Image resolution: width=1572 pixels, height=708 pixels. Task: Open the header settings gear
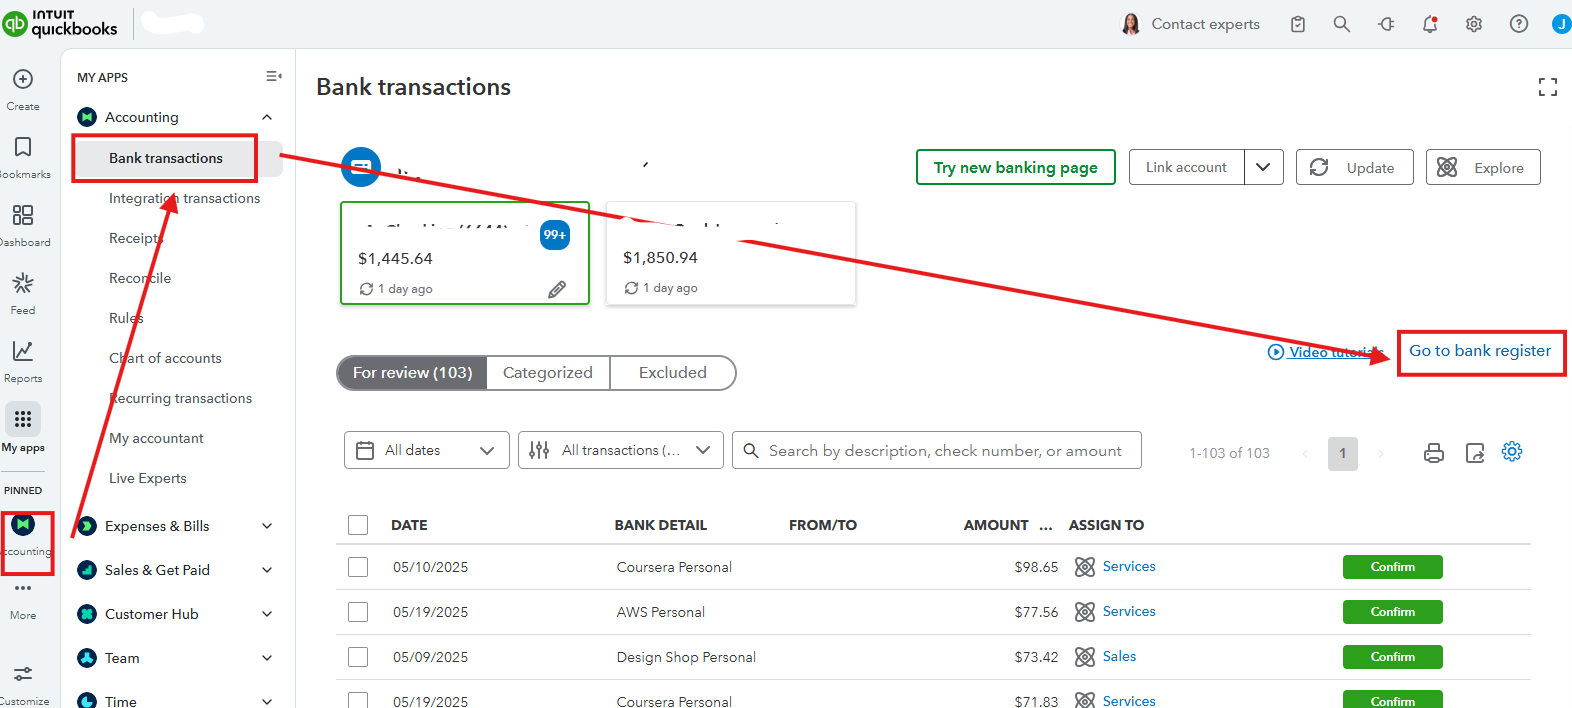1474,24
